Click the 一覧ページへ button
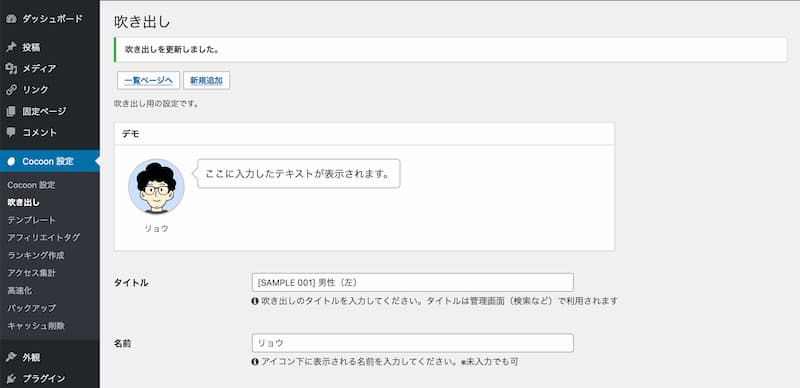 [148, 81]
